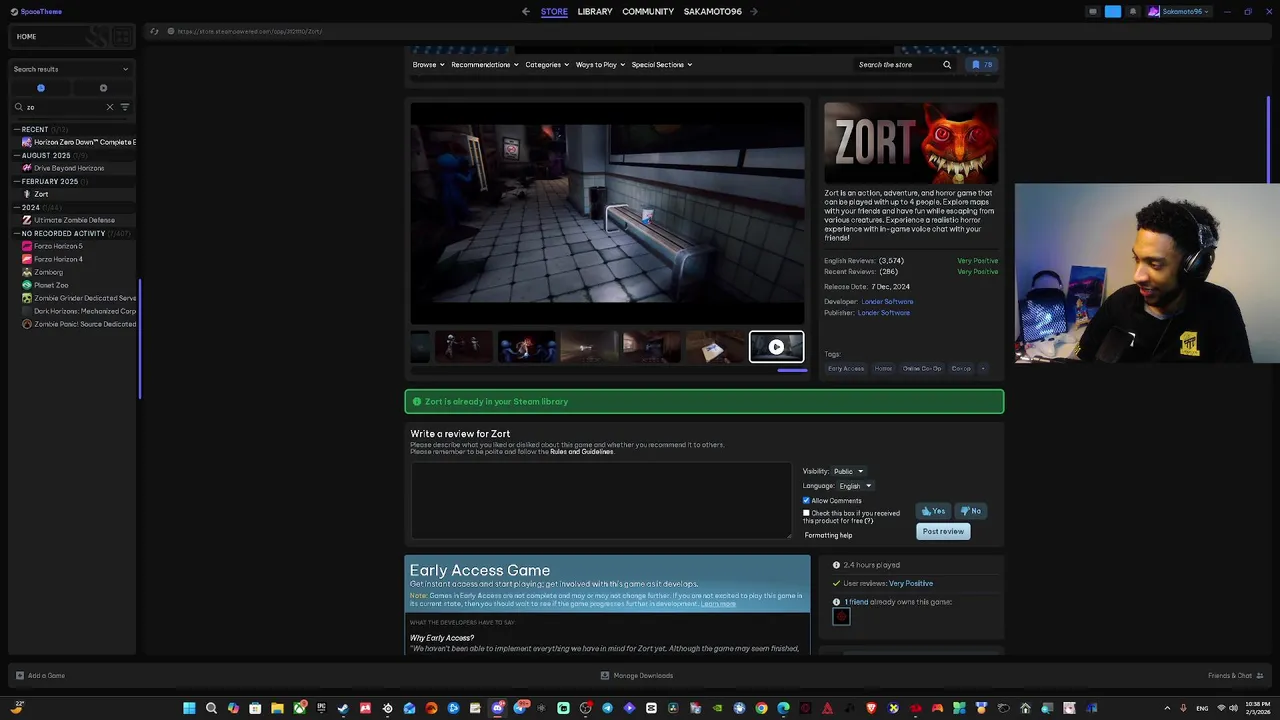
Task: Open the Very Positive user reviews link
Action: 911,583
